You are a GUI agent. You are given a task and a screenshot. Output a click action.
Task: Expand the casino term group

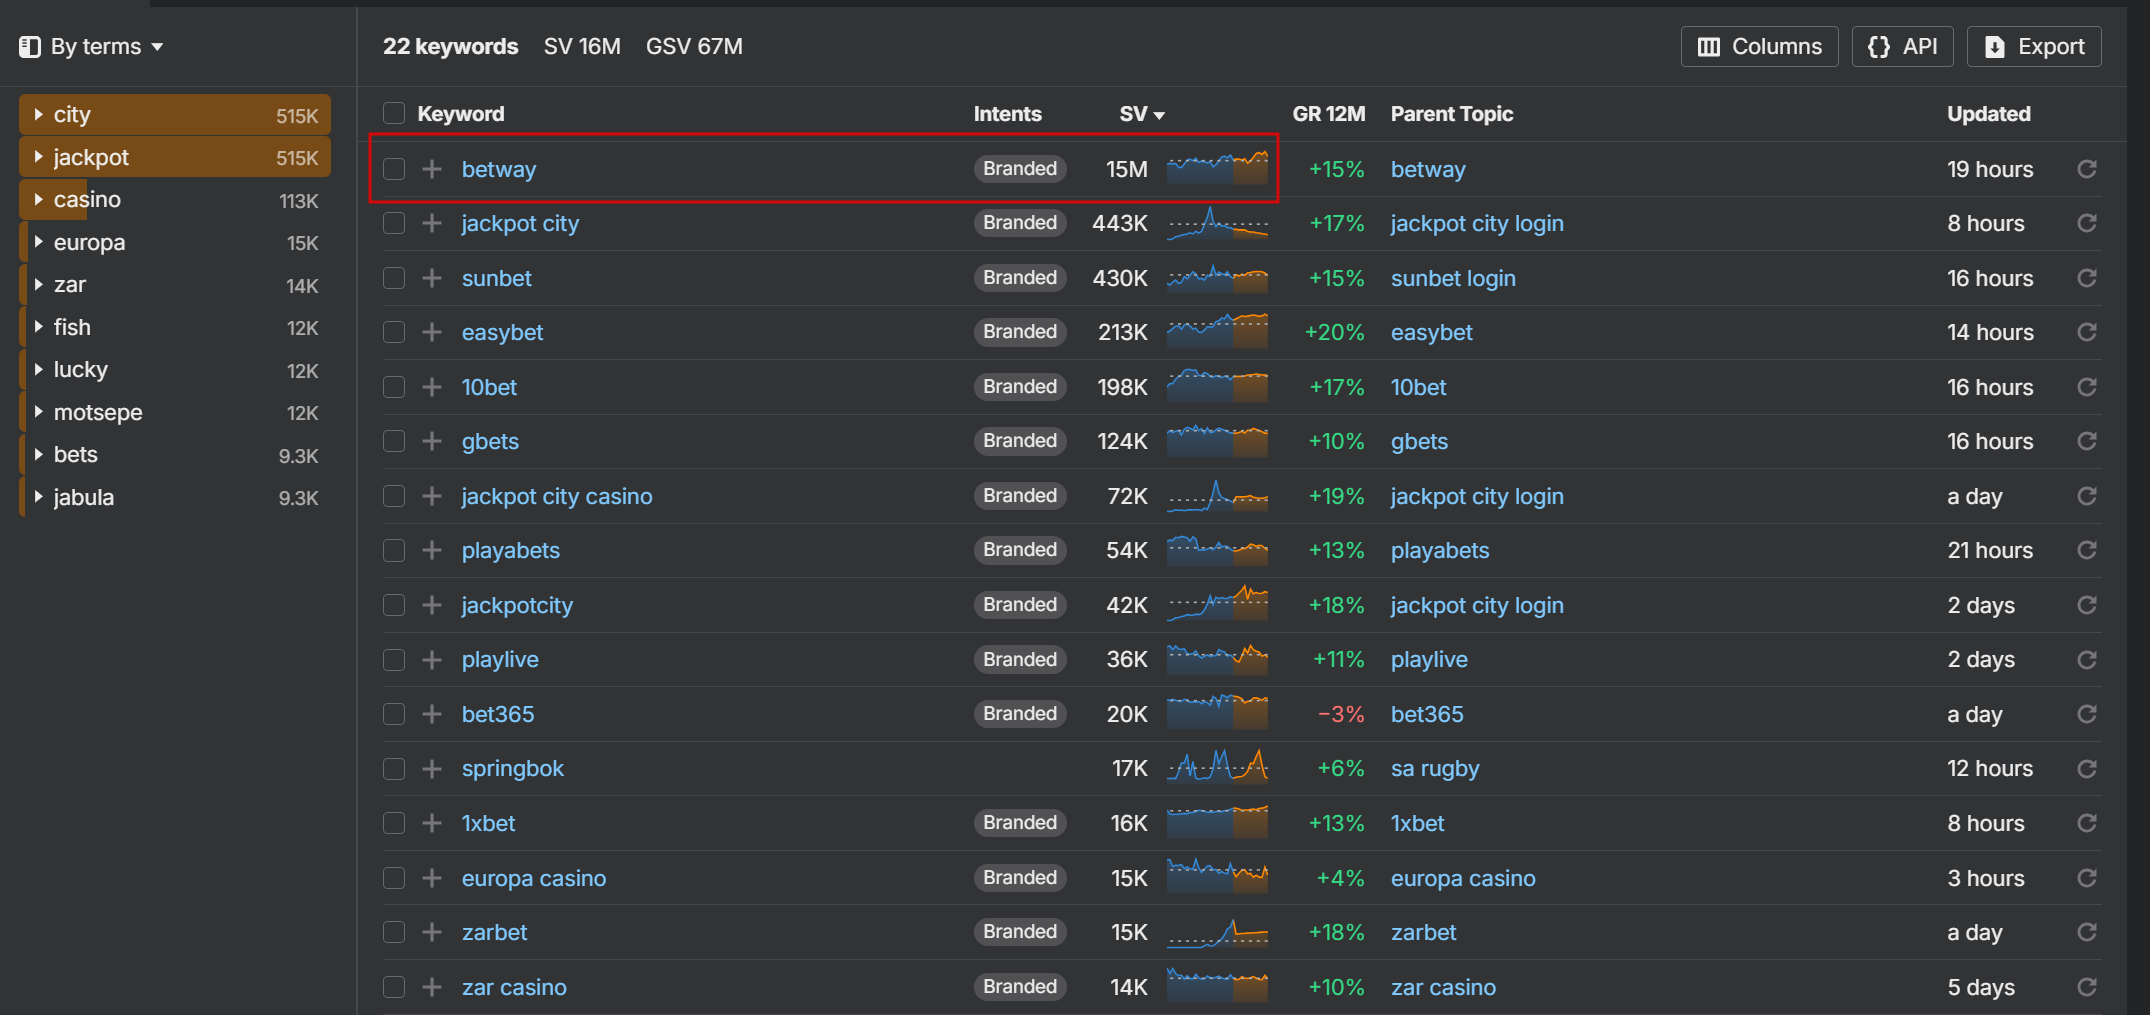pos(39,199)
